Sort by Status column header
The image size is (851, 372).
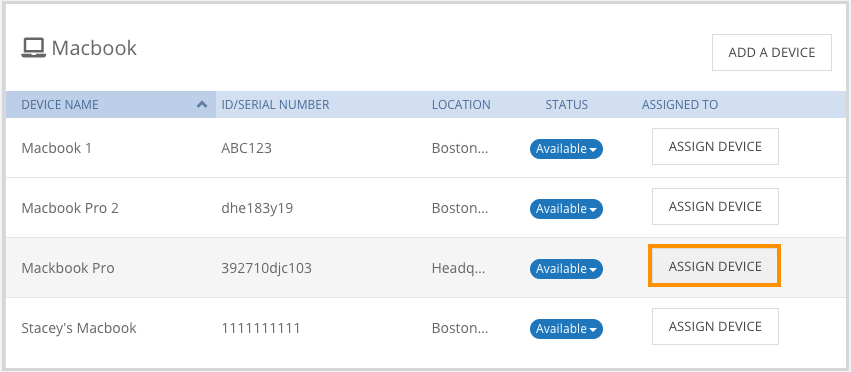pos(567,105)
